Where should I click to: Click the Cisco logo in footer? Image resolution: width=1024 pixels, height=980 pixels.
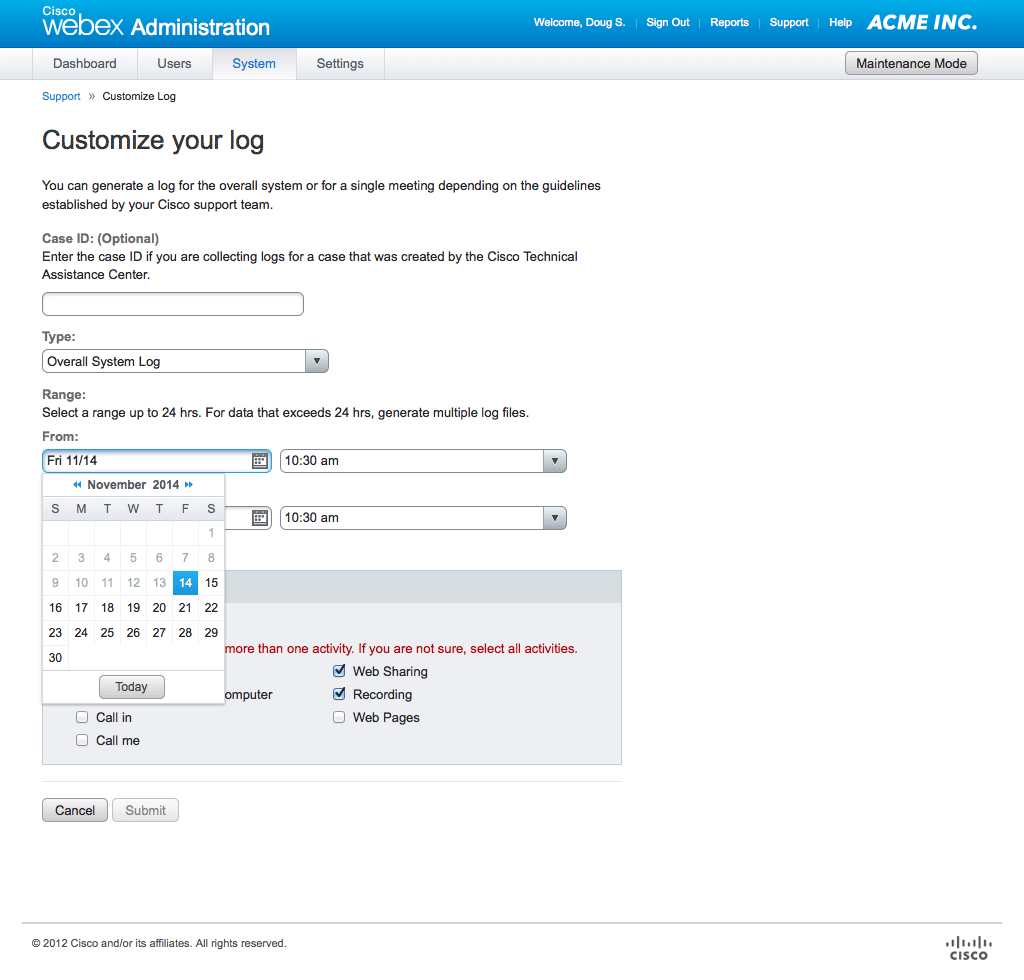(x=968, y=947)
